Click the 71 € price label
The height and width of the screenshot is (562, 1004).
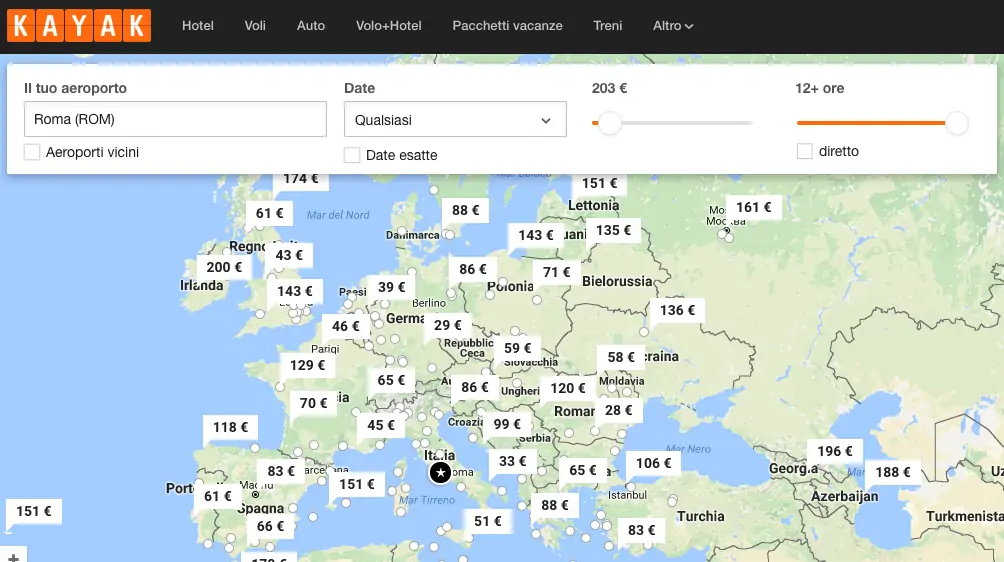coord(556,272)
